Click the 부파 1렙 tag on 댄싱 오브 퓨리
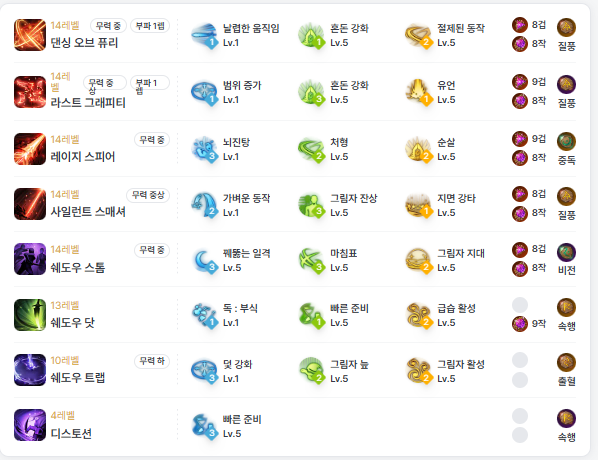 [x=150, y=26]
